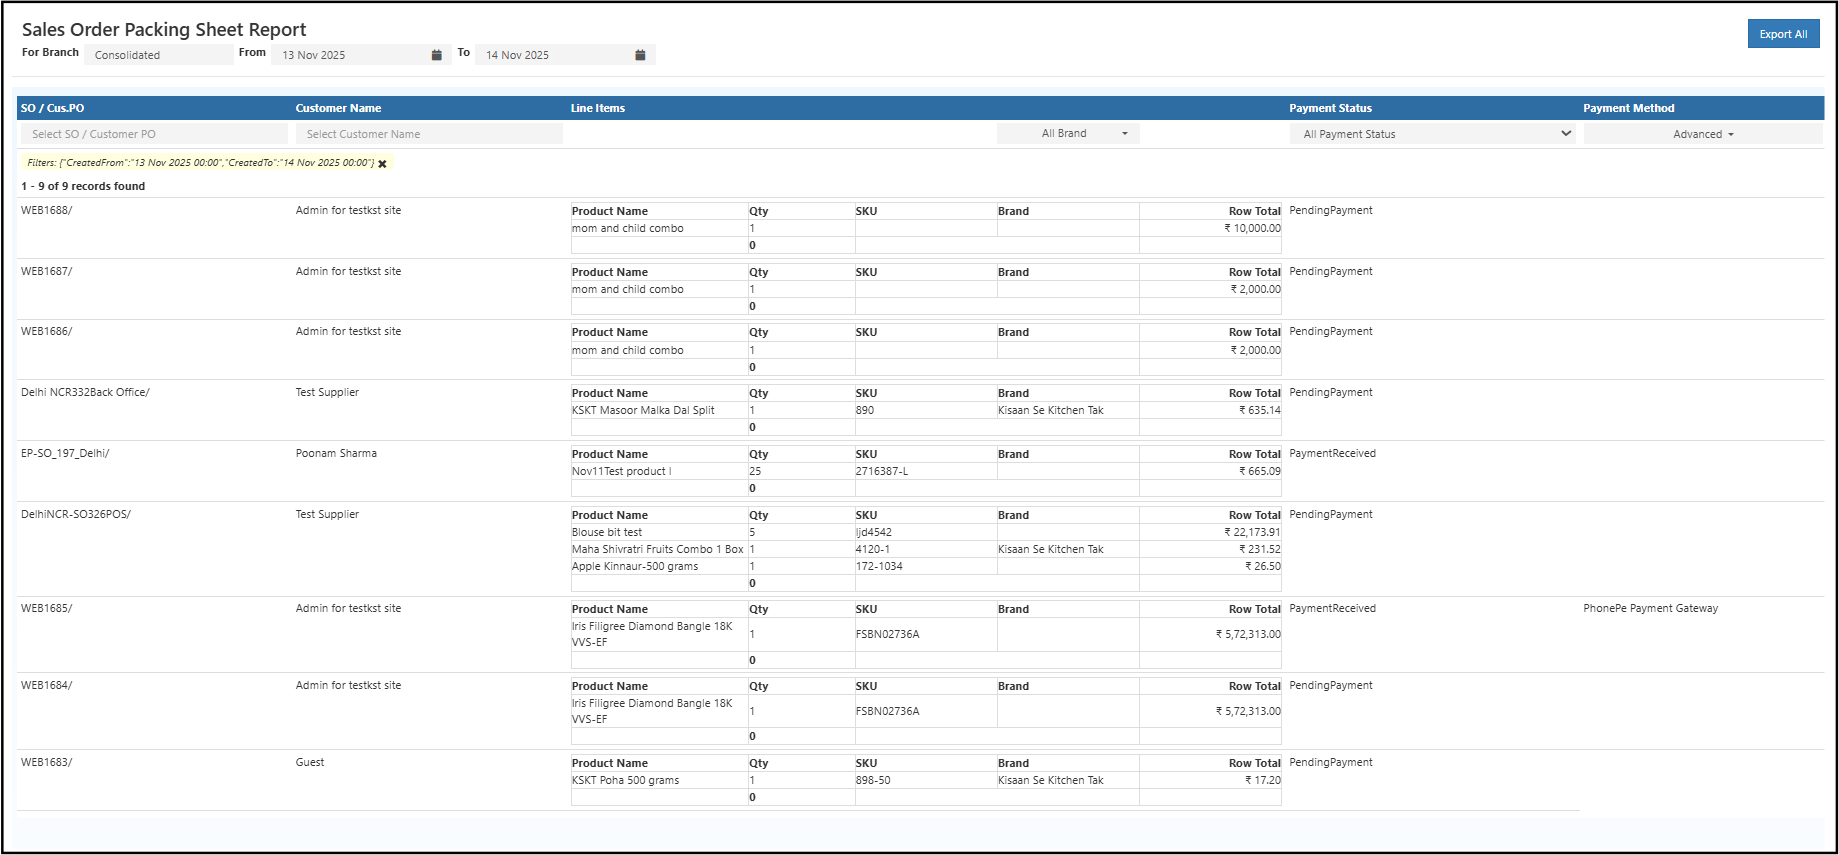Screen dimensions: 1839x855
Task: Click product Maha Shivratri Fruits Combo 1 Box
Action: [x=658, y=549]
